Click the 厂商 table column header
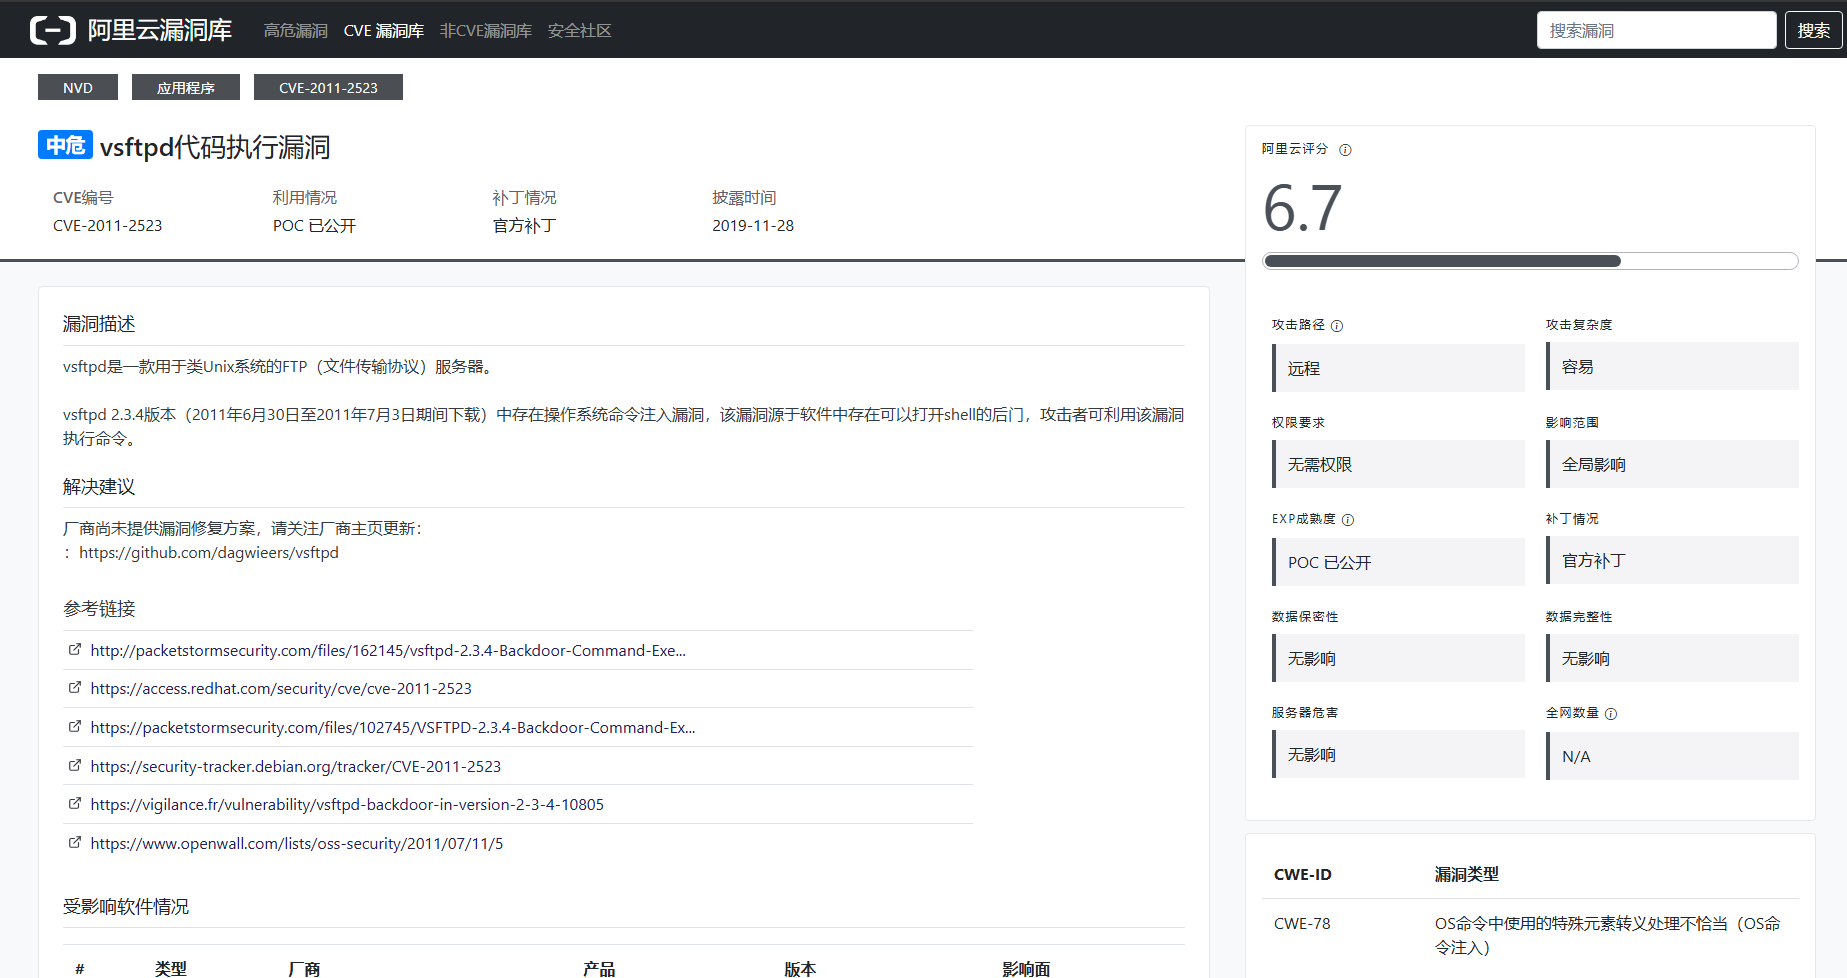The width and height of the screenshot is (1847, 978). tap(304, 969)
